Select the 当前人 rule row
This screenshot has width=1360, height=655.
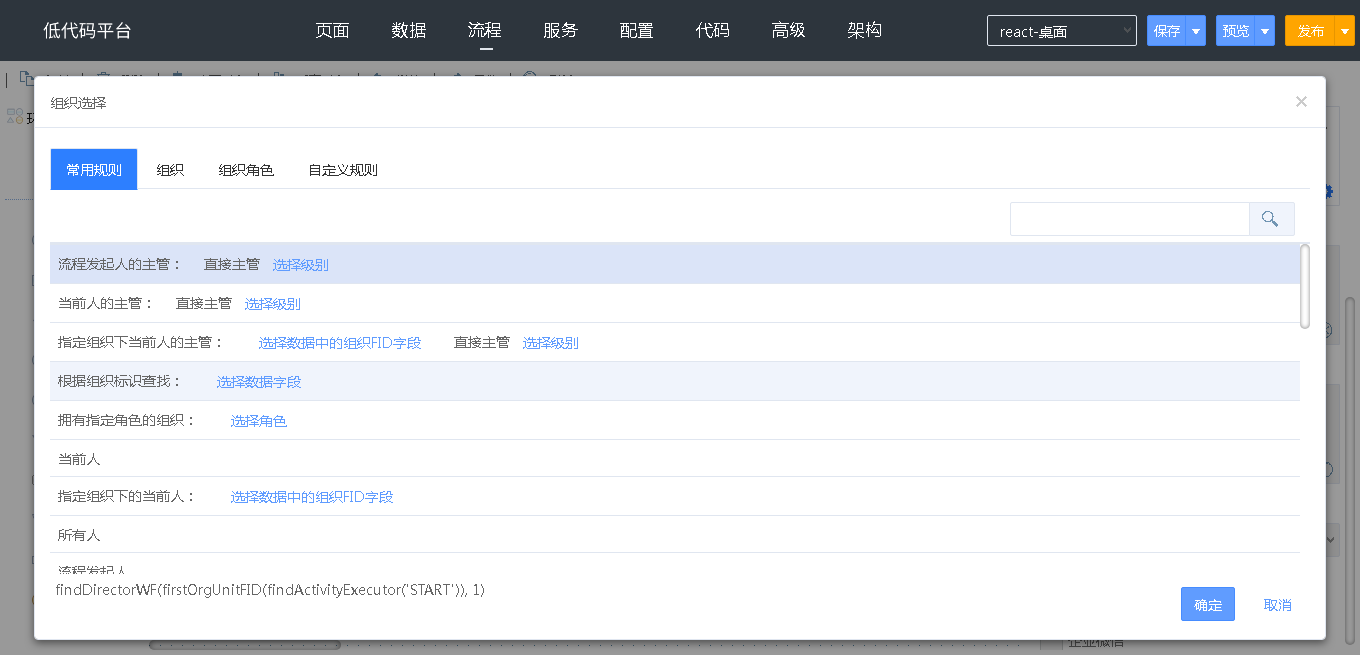pos(675,459)
